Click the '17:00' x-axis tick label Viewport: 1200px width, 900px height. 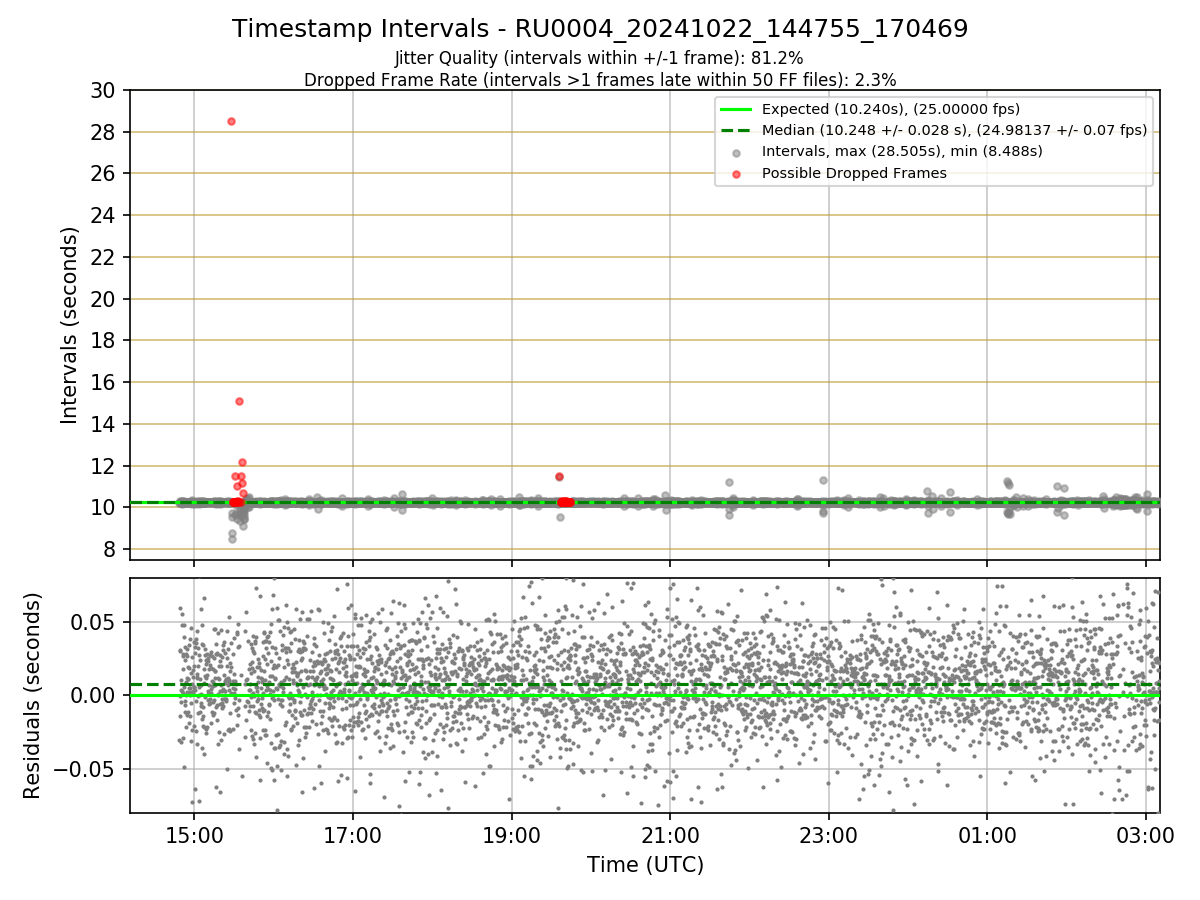pos(353,833)
